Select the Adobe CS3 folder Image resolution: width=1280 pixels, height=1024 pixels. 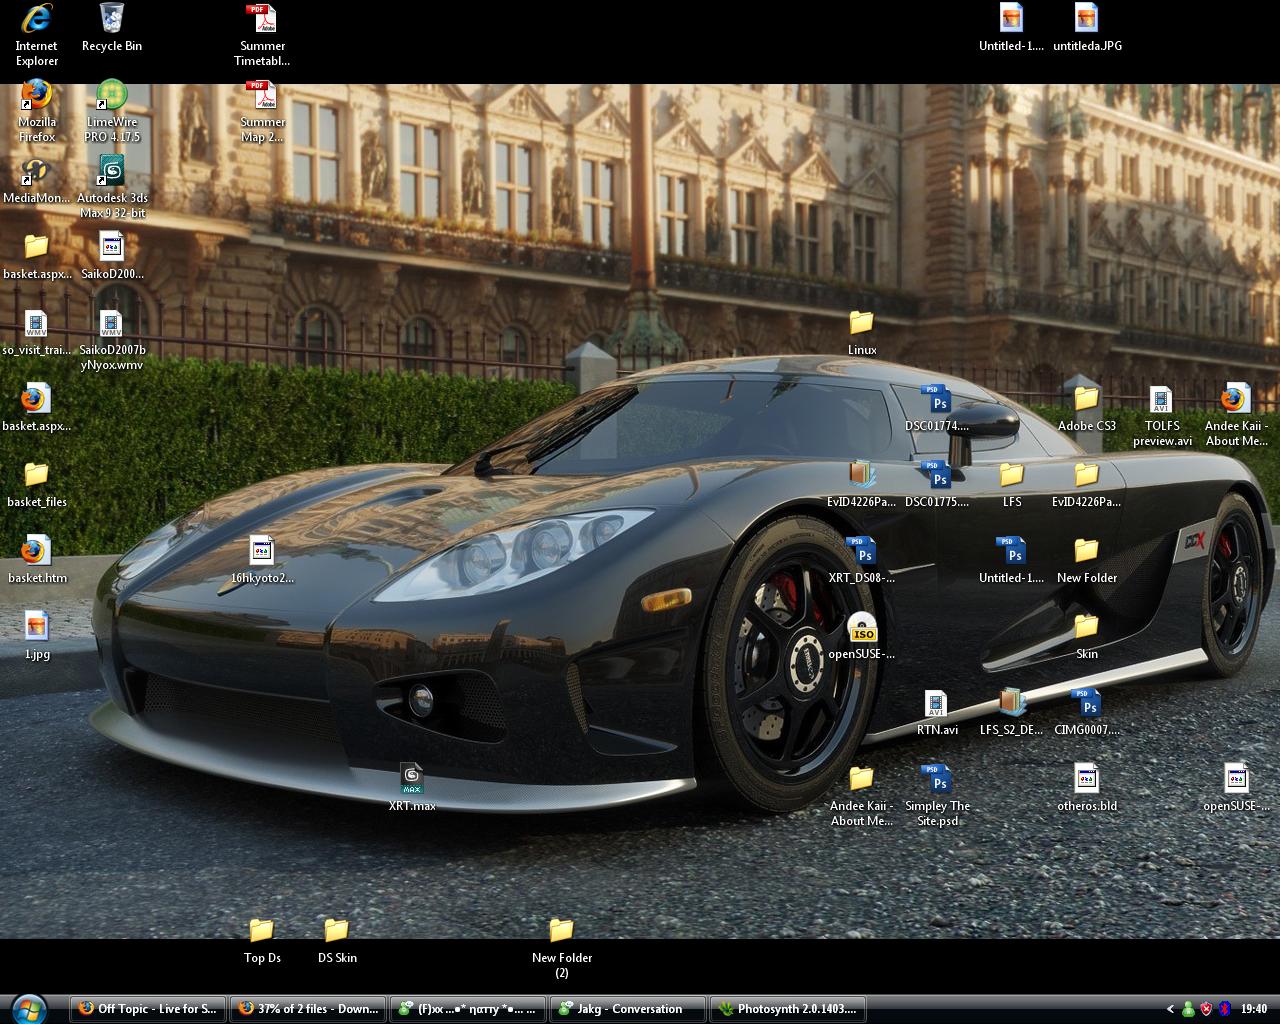coord(1087,398)
